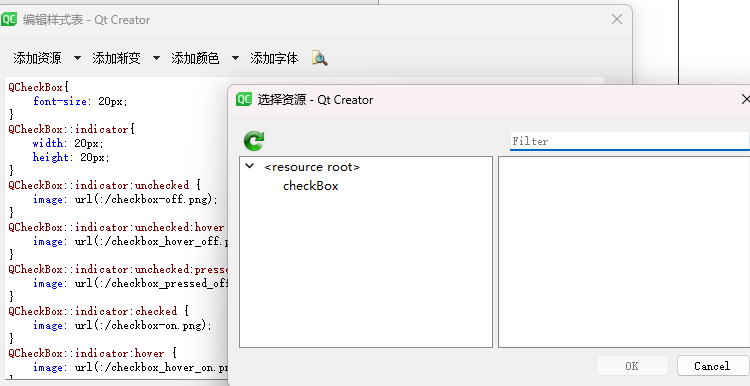Click the stylesheet find magnifier icon
The image size is (750, 386).
click(320, 58)
